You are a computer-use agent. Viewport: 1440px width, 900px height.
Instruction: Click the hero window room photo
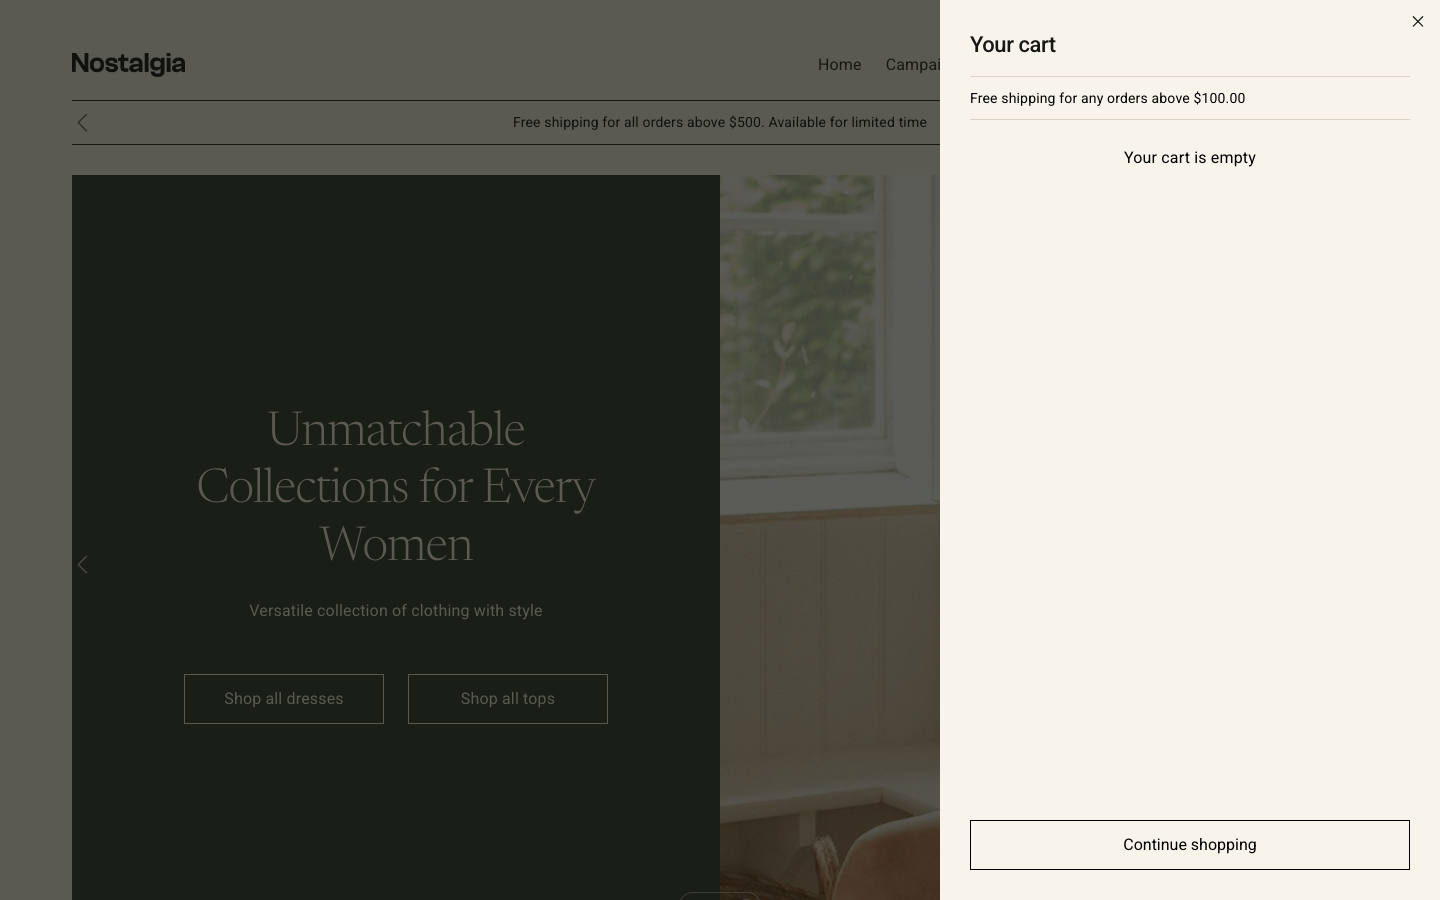tap(830, 537)
